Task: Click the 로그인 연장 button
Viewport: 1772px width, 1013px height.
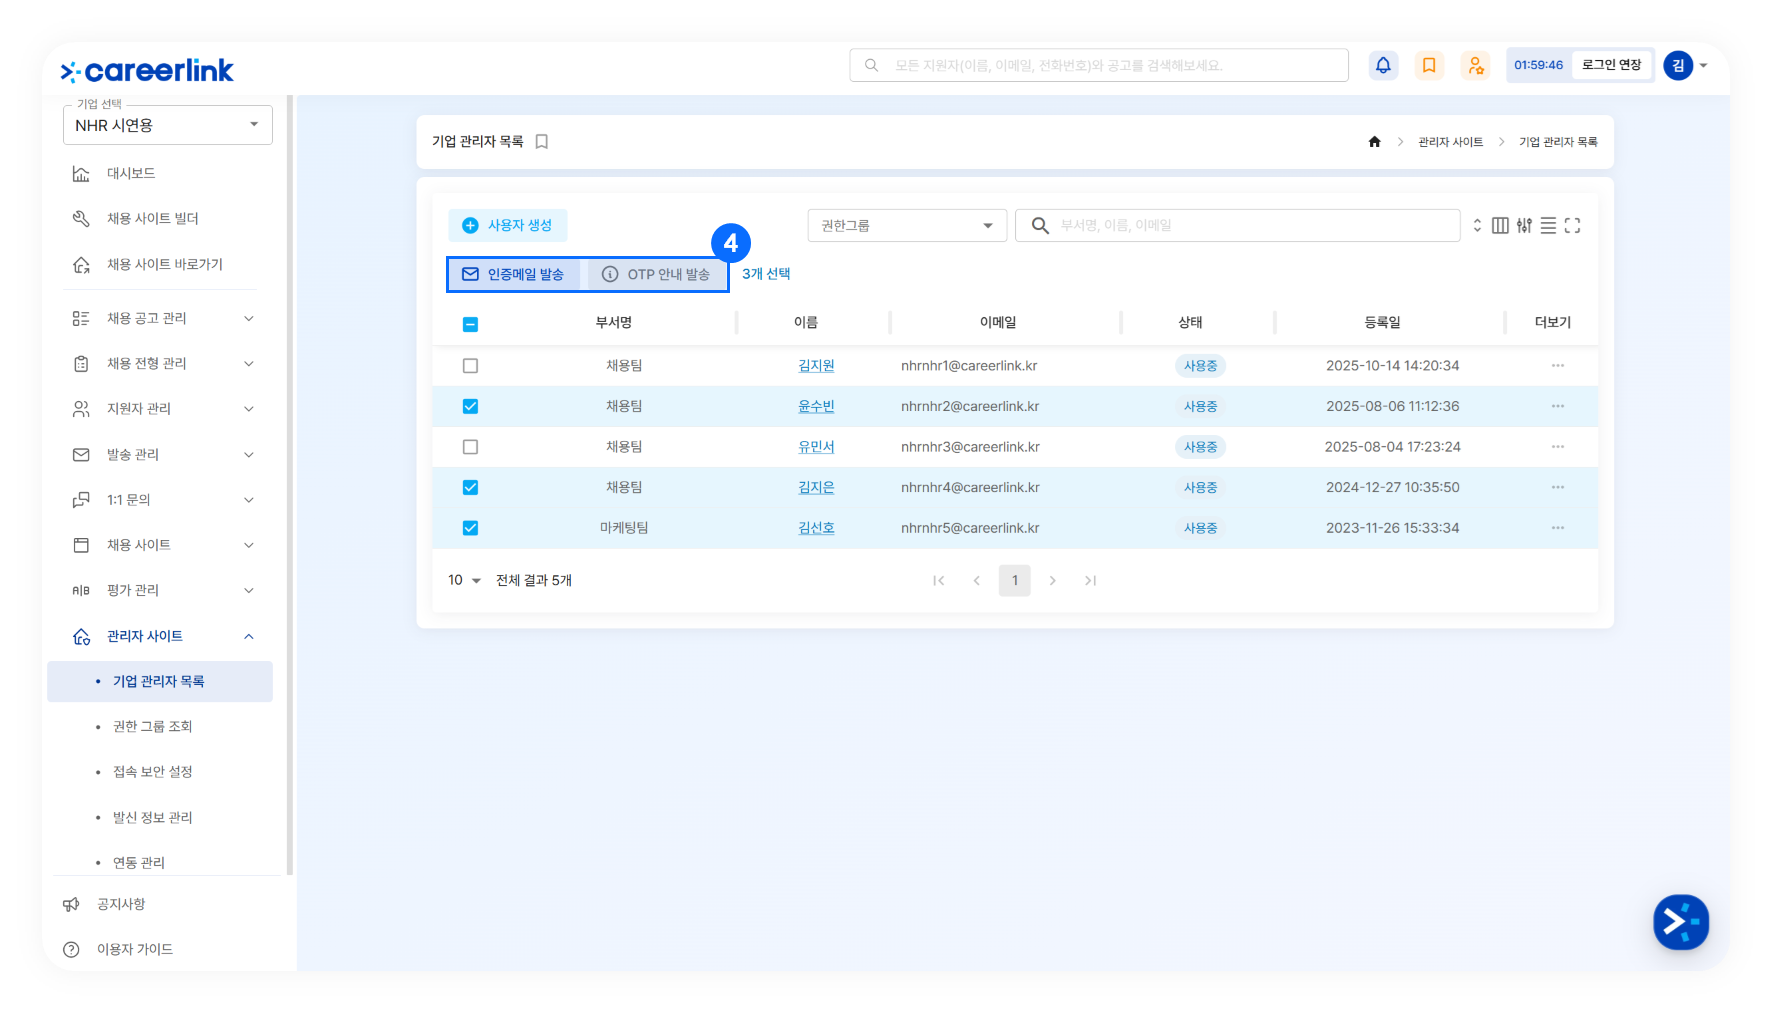Action: 1611,65
